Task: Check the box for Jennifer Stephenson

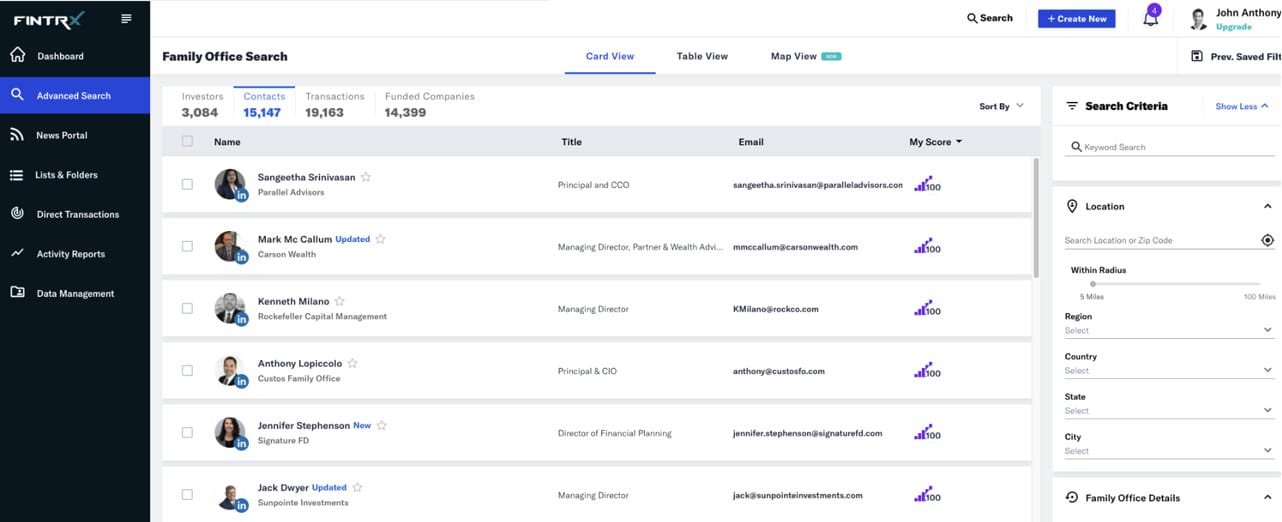Action: [x=187, y=432]
